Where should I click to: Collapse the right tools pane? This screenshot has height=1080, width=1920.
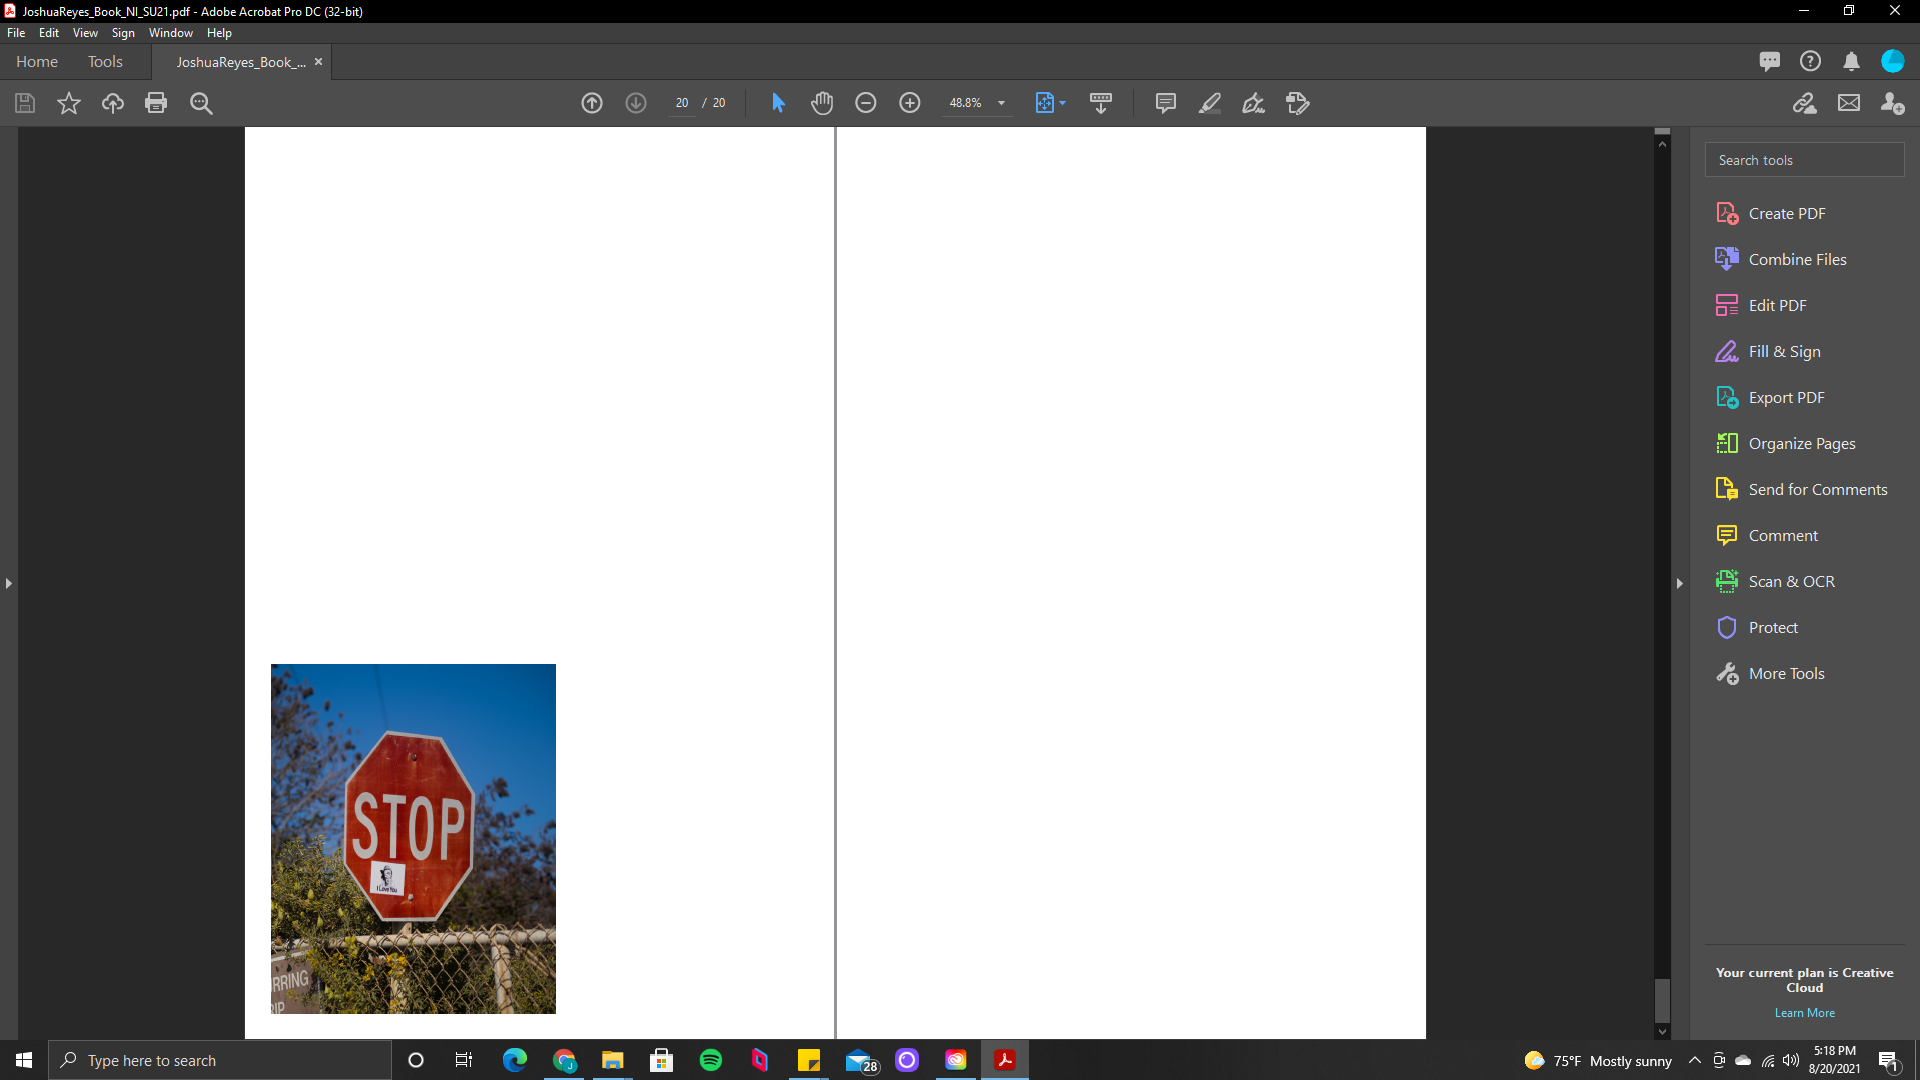pyautogui.click(x=1680, y=583)
